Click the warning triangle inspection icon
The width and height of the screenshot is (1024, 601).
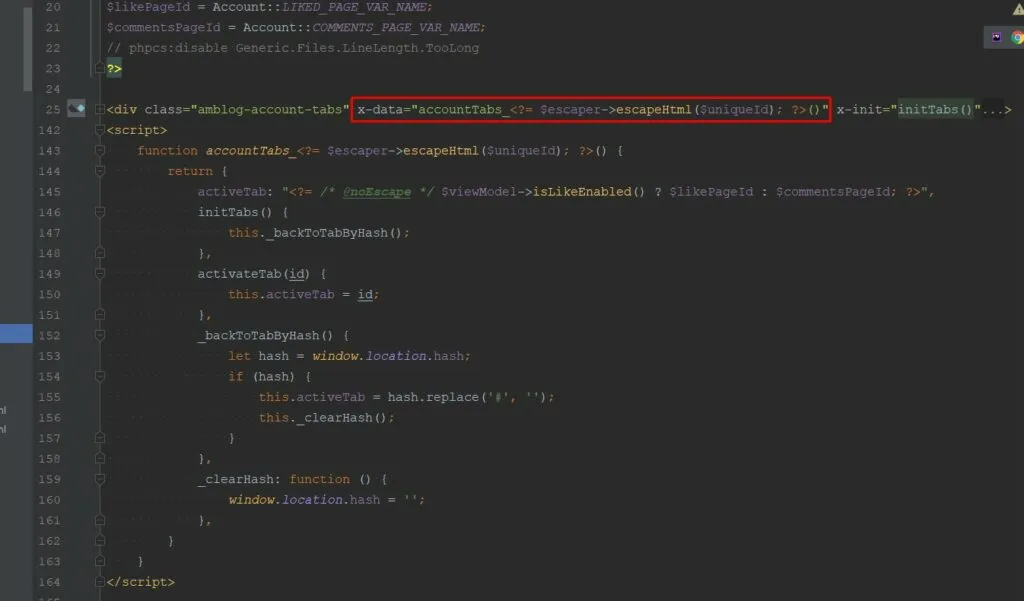tap(1017, 8)
